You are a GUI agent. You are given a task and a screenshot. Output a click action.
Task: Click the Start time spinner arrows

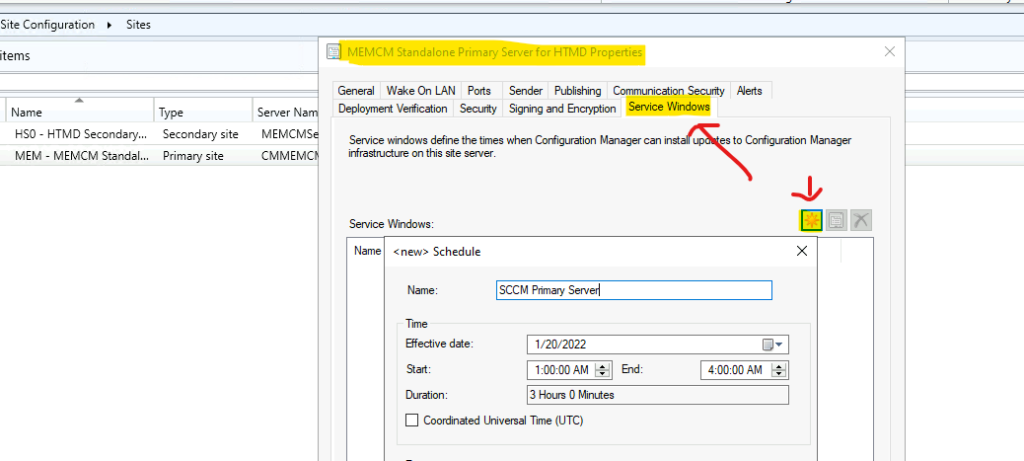[603, 370]
